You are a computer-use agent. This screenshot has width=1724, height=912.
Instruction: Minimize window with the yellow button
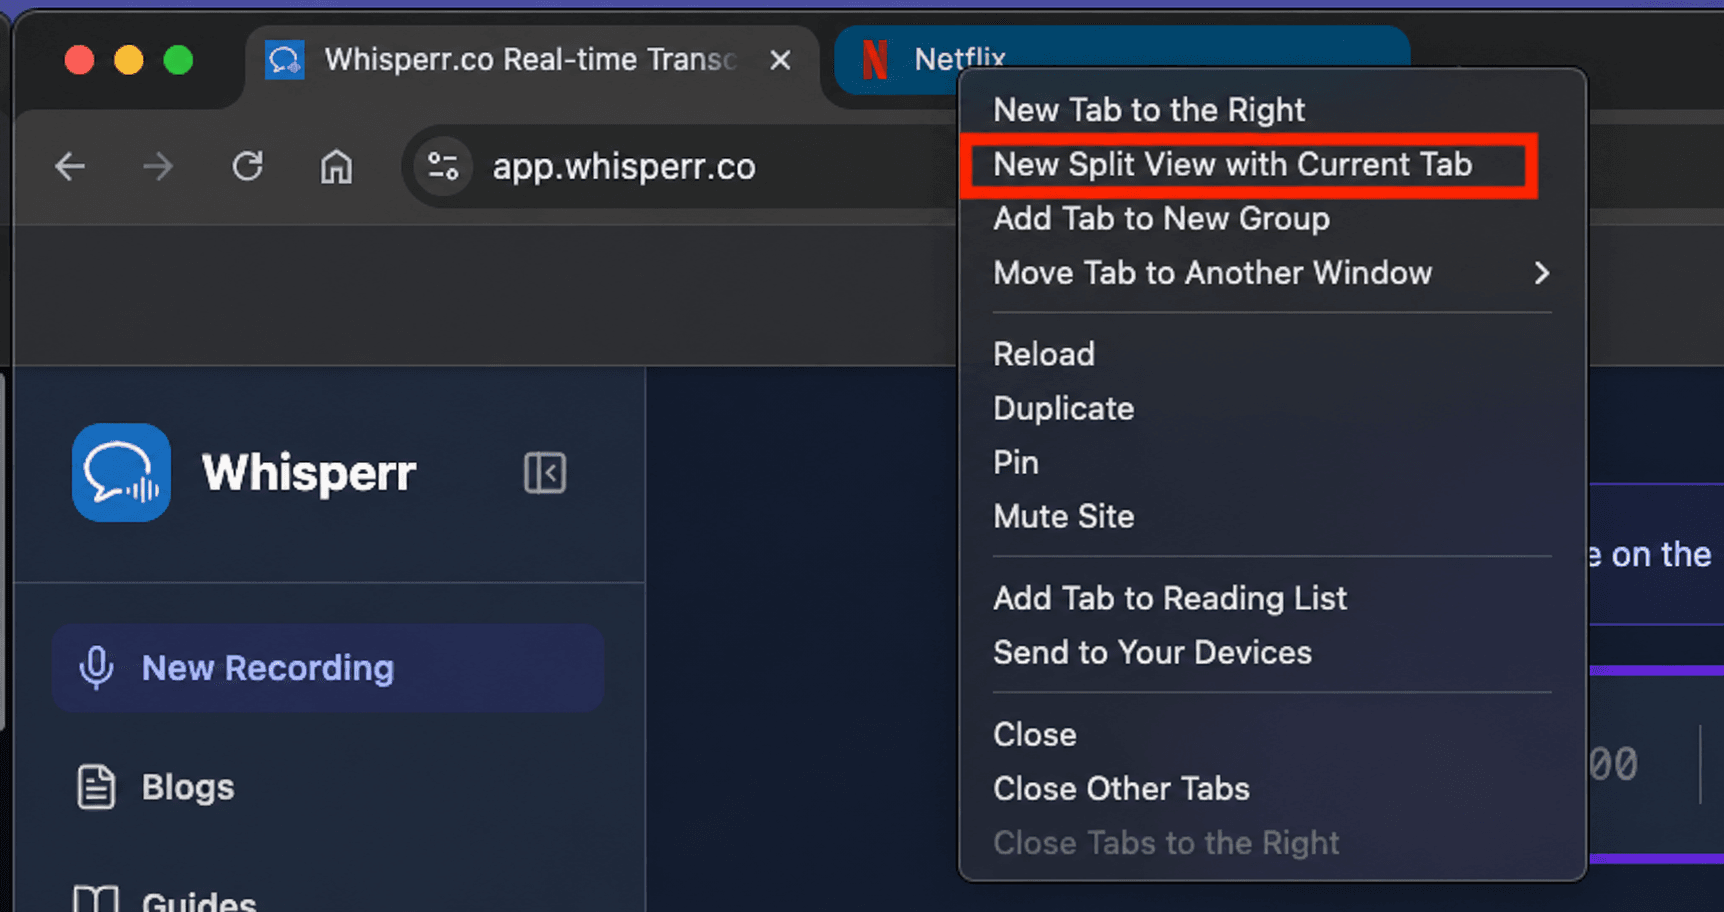[128, 60]
